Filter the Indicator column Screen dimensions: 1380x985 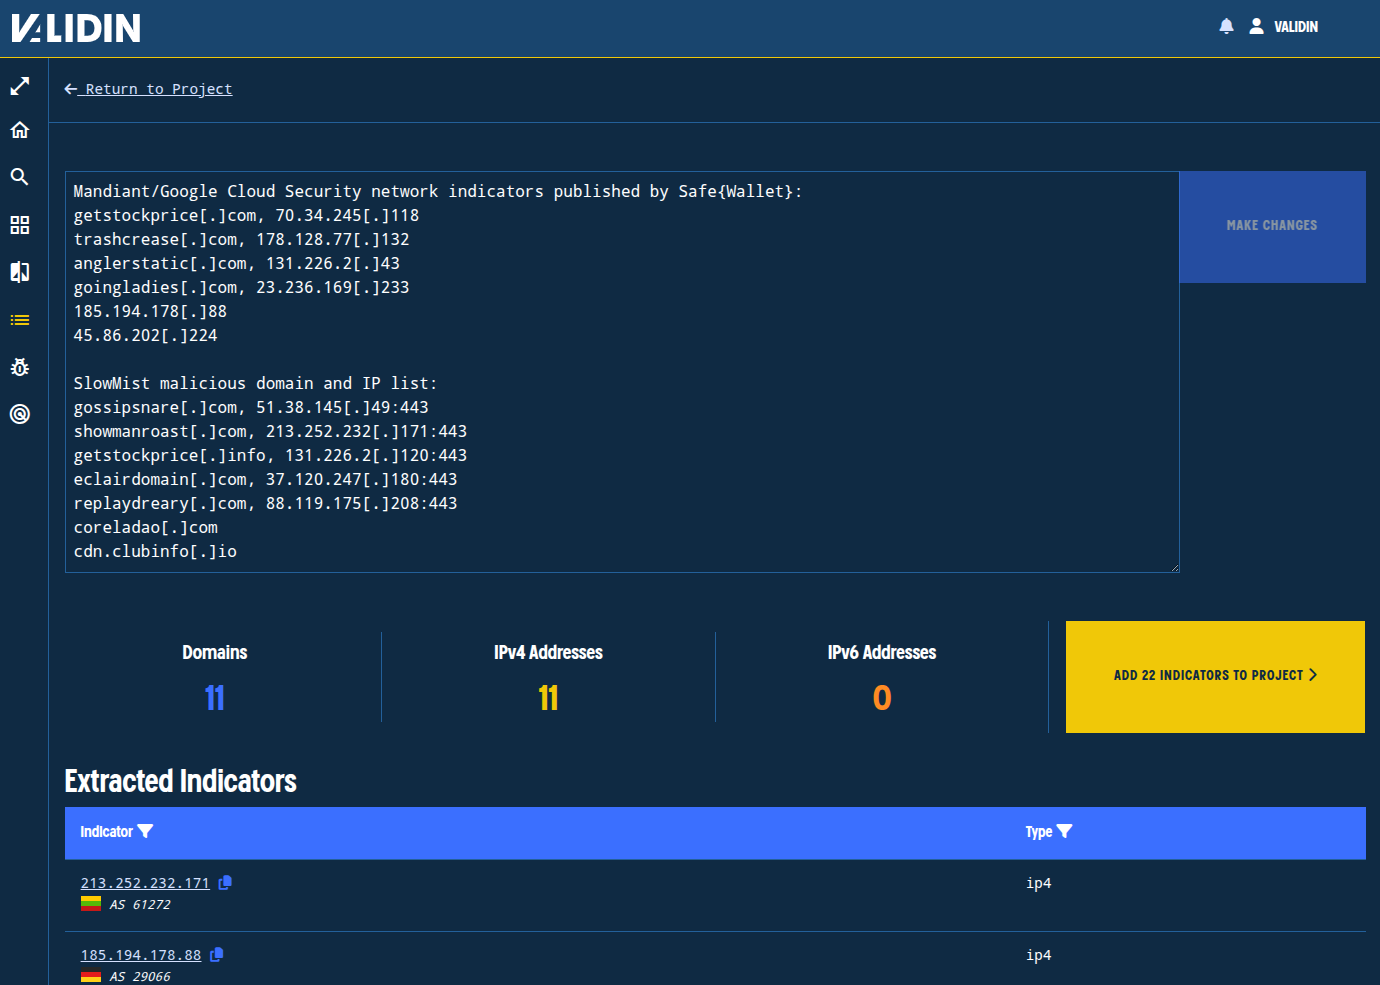point(145,832)
